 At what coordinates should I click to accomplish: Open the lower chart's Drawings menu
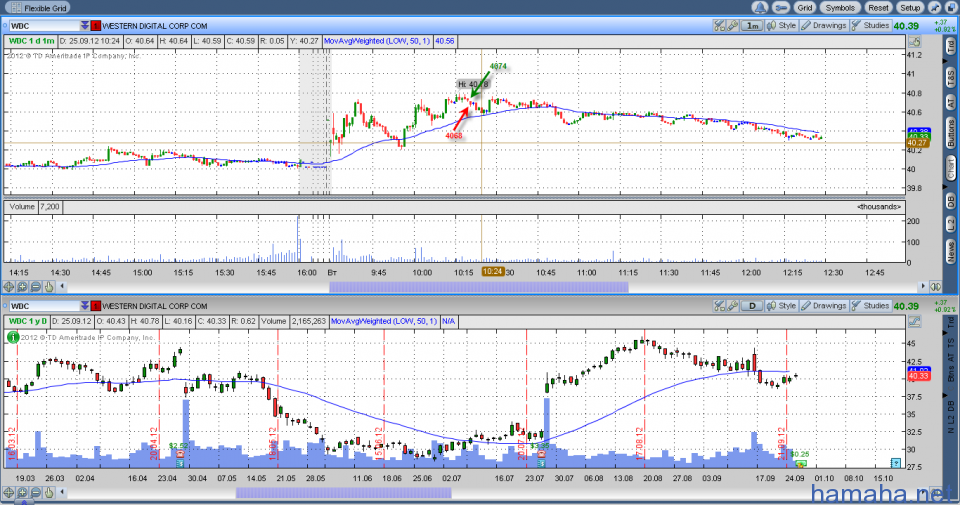(x=823, y=305)
